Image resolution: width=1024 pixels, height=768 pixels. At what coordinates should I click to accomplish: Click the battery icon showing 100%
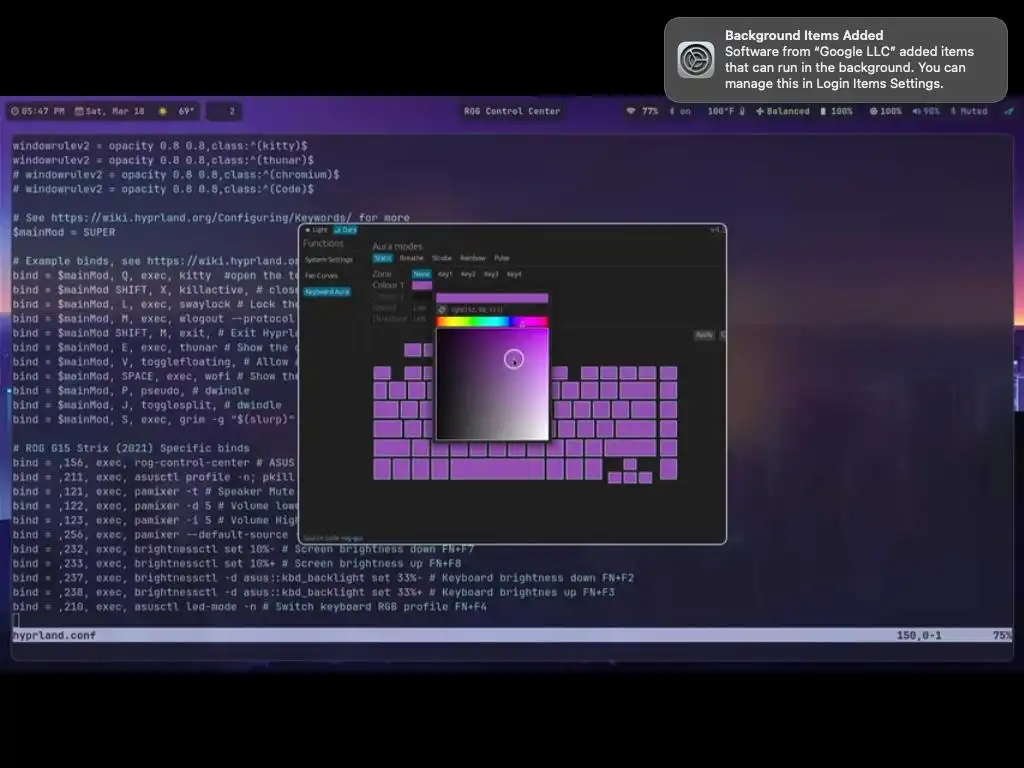tap(823, 111)
